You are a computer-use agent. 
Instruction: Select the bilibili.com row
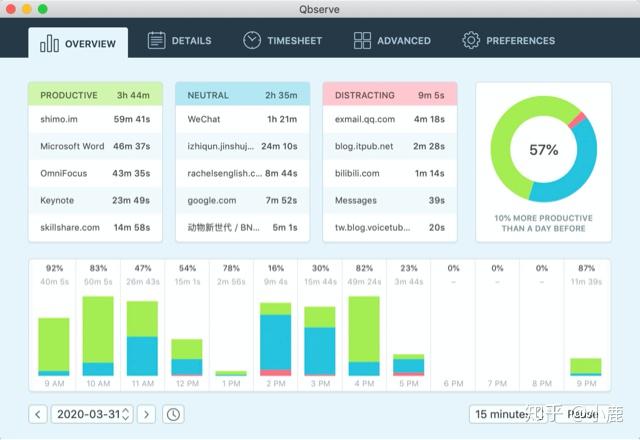[390, 173]
